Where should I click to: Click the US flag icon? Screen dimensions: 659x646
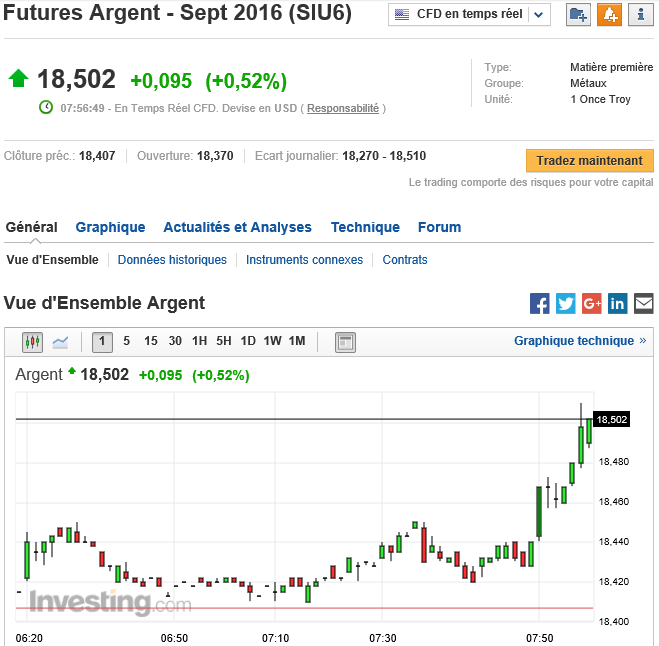click(402, 15)
